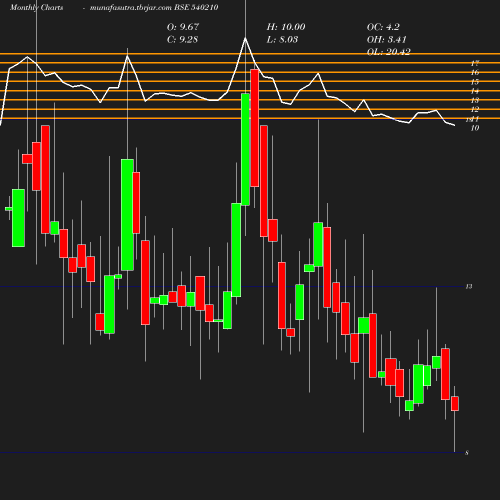Select the 16 price axis label
Screen dimensions: 500x500
475,72
